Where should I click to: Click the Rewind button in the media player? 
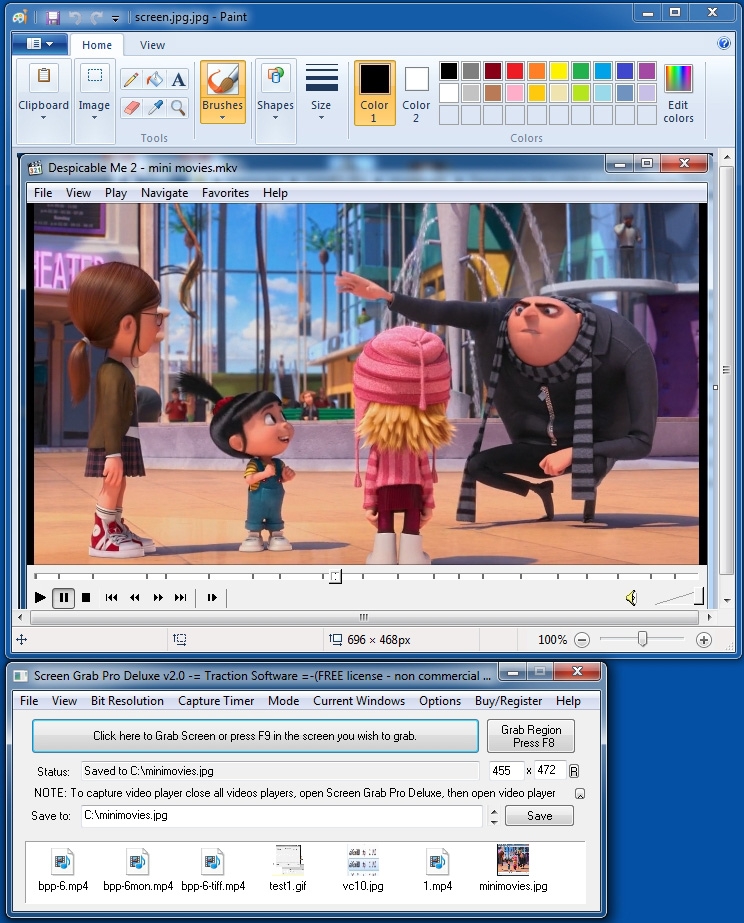coord(134,598)
